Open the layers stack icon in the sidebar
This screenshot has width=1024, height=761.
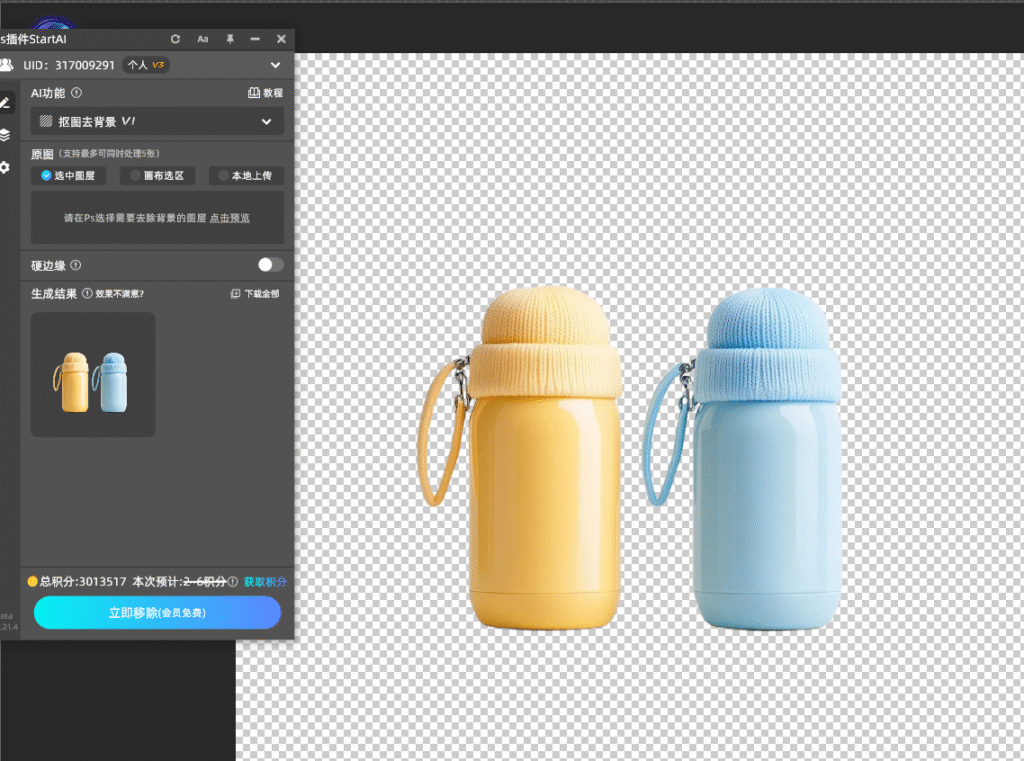(x=5, y=135)
